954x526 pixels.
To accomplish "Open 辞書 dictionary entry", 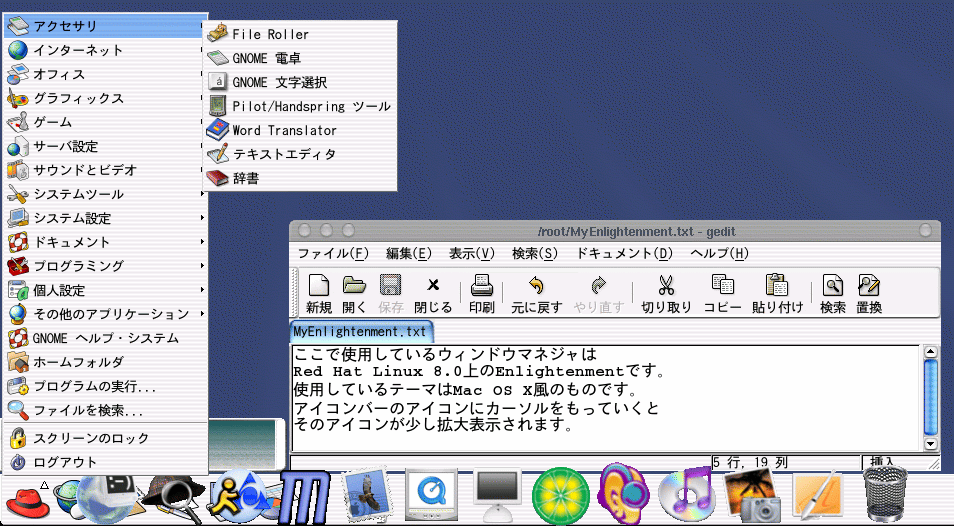I will point(300,178).
